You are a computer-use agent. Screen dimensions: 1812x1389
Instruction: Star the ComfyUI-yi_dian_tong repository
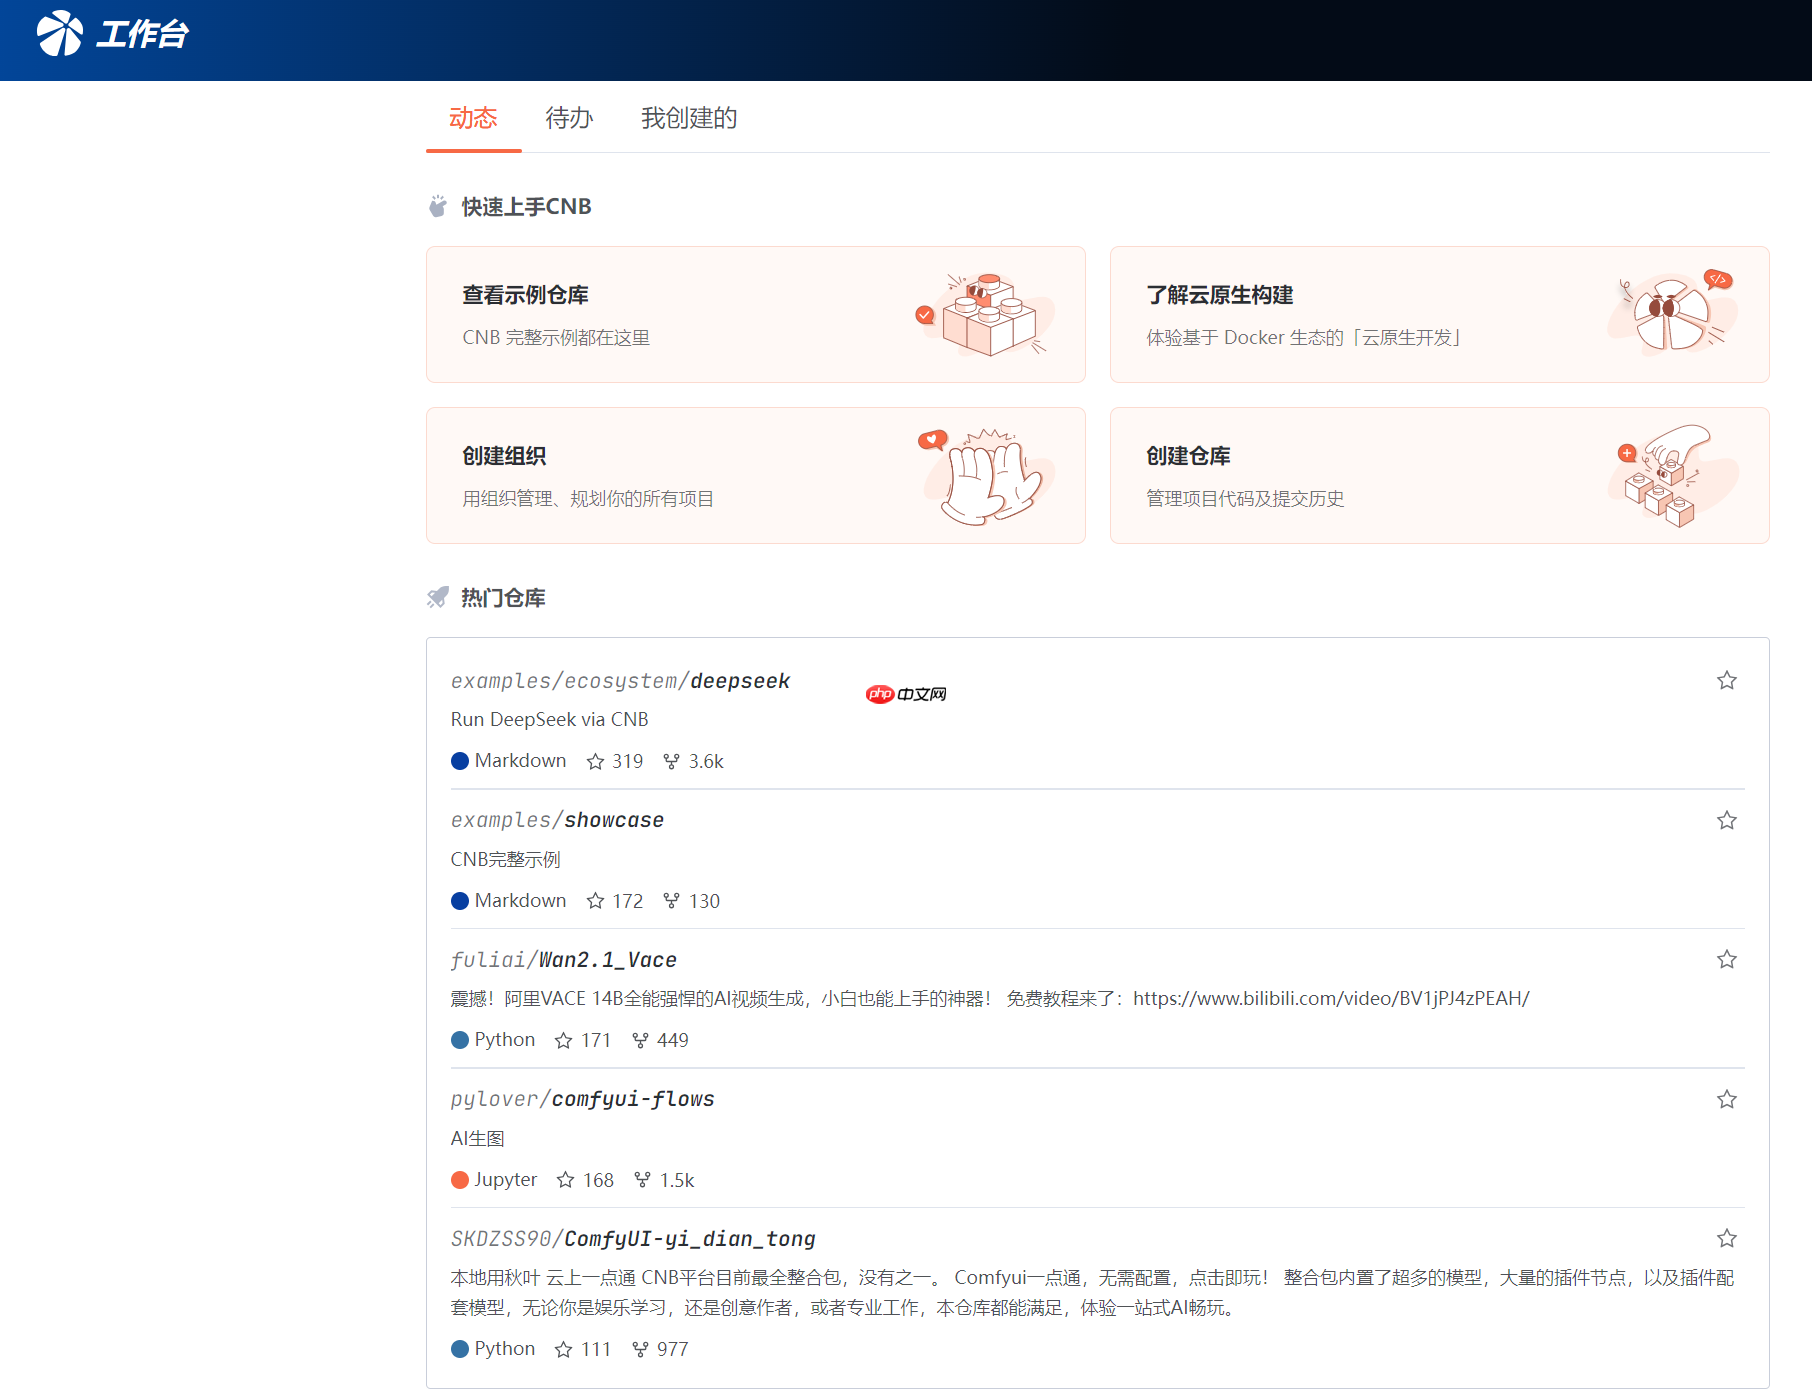[x=1726, y=1238]
